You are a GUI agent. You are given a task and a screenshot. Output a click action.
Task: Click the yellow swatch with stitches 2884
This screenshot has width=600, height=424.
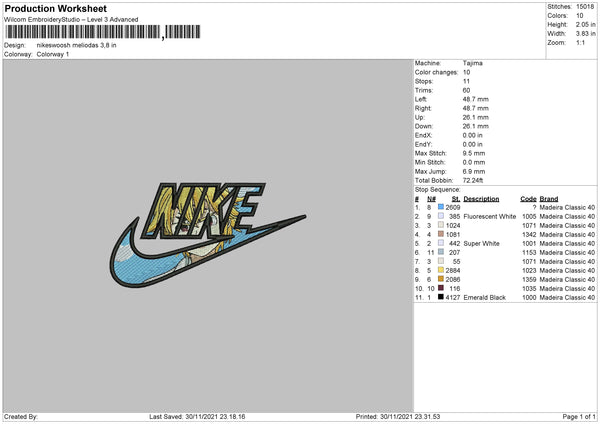[x=441, y=270]
